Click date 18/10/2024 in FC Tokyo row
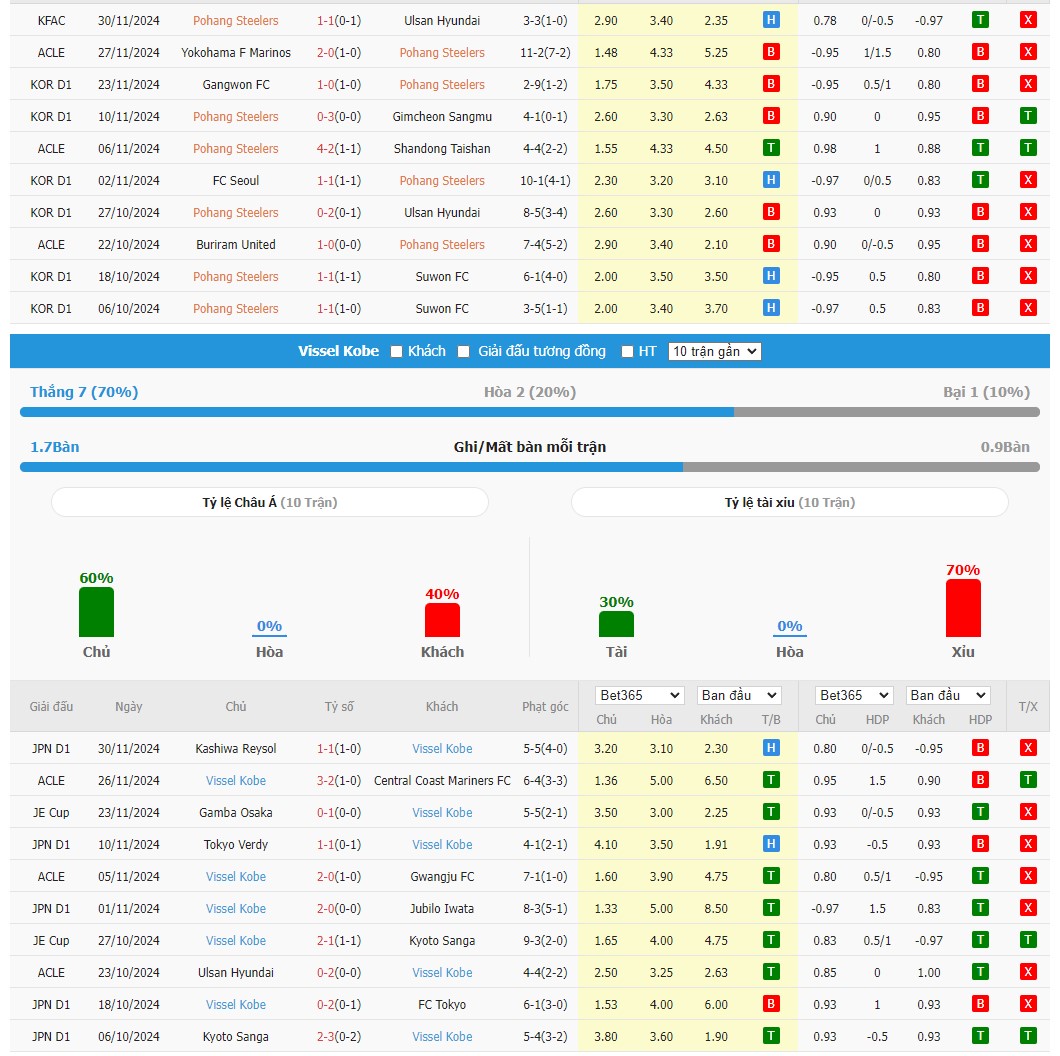 (x=128, y=1005)
